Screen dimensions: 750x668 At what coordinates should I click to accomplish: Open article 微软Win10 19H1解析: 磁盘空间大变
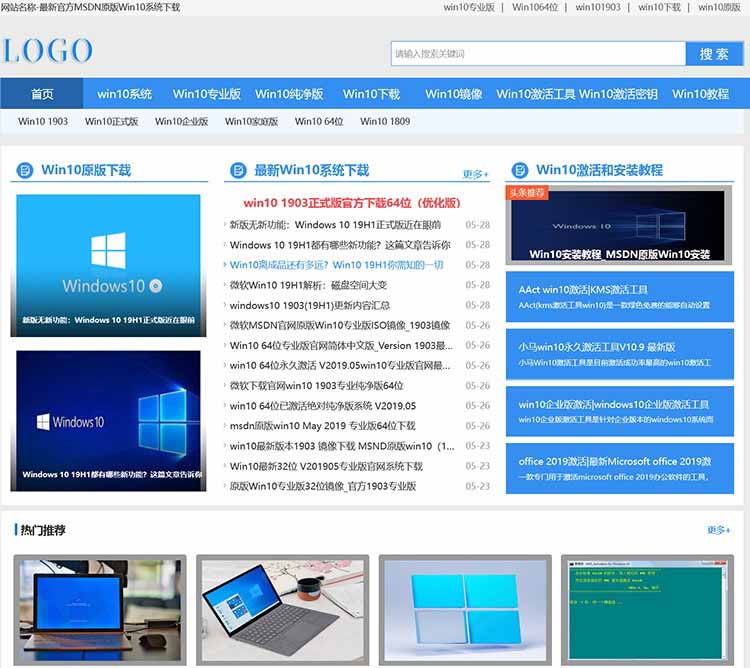pyautogui.click(x=308, y=285)
